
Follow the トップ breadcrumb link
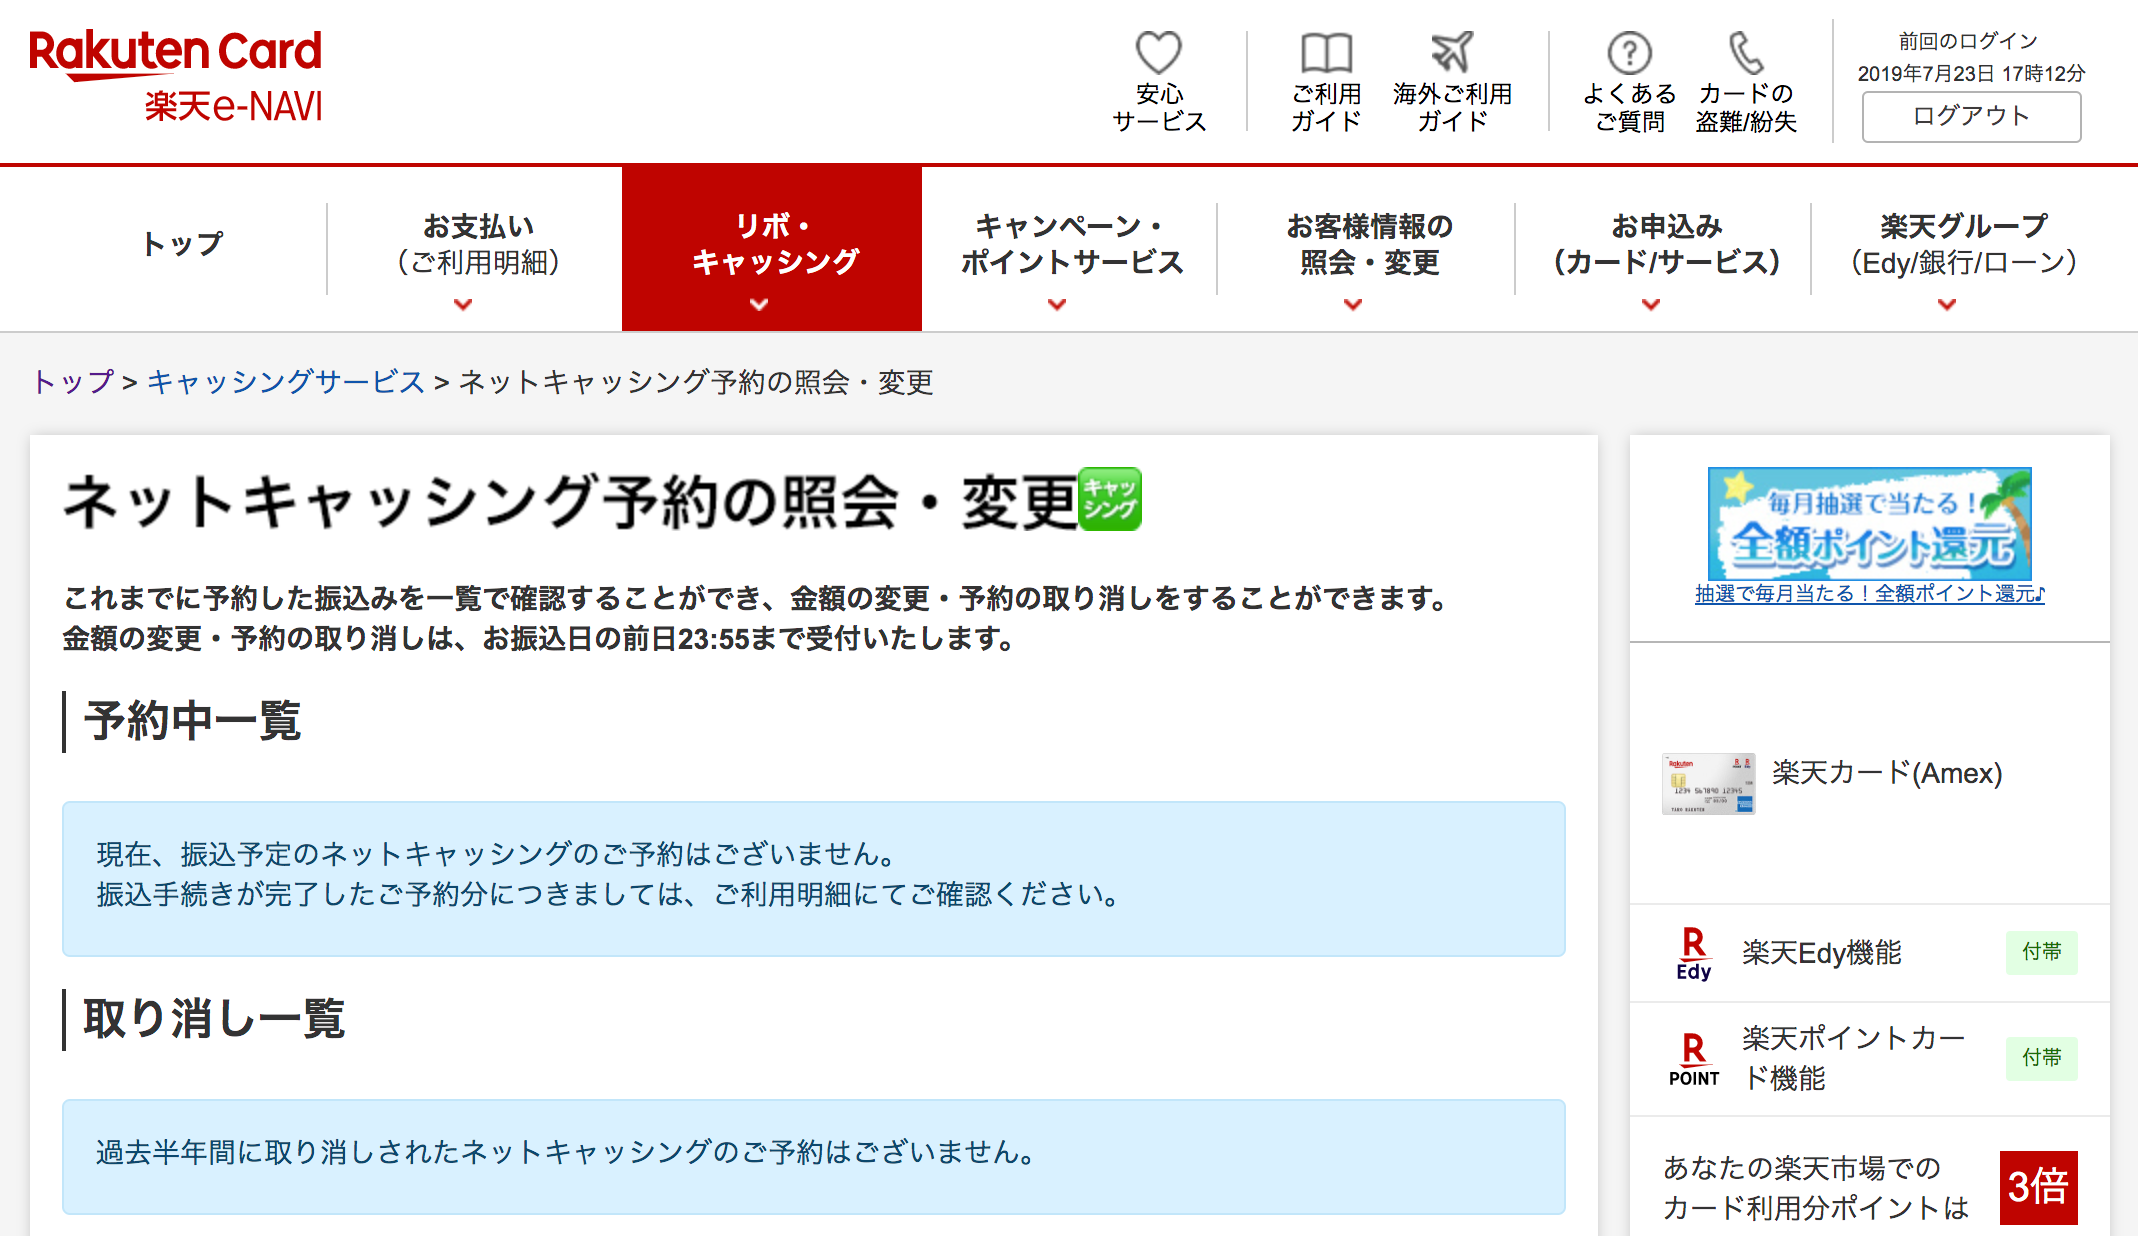pos(73,382)
